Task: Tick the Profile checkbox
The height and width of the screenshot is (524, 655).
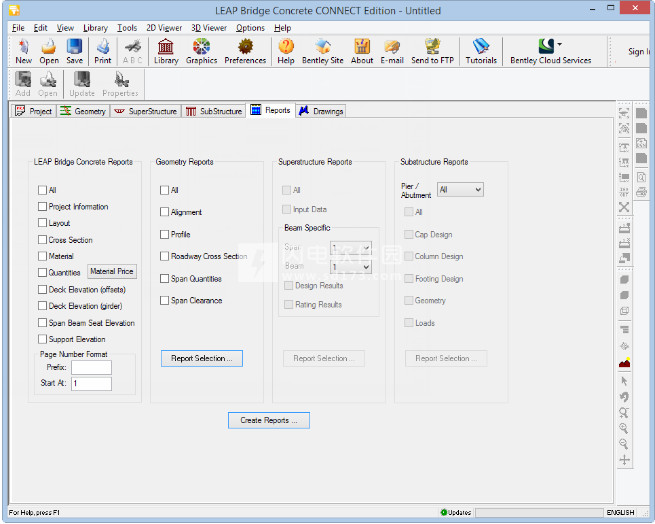Action: [164, 234]
